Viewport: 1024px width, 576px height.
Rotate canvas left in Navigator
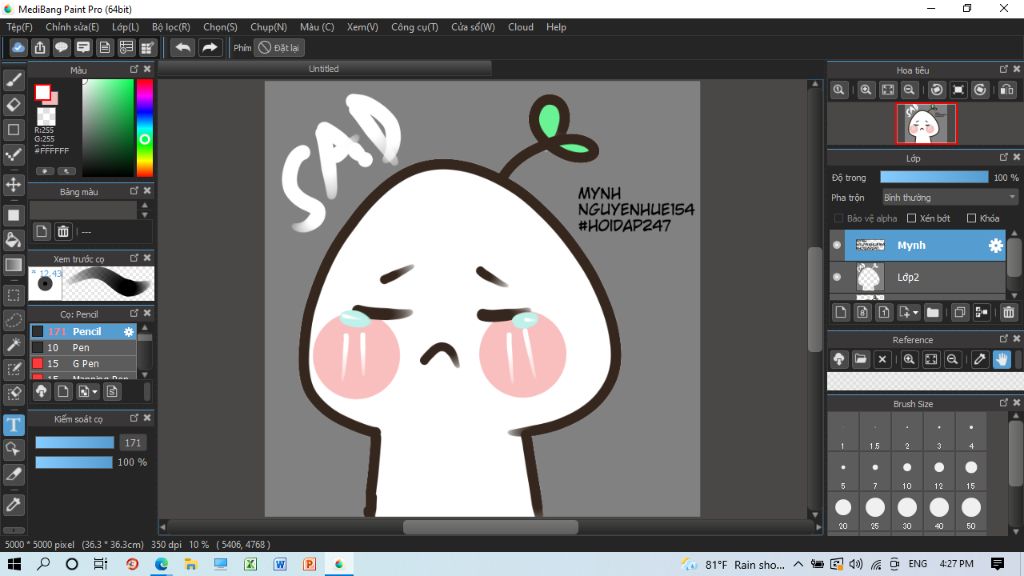[936, 90]
